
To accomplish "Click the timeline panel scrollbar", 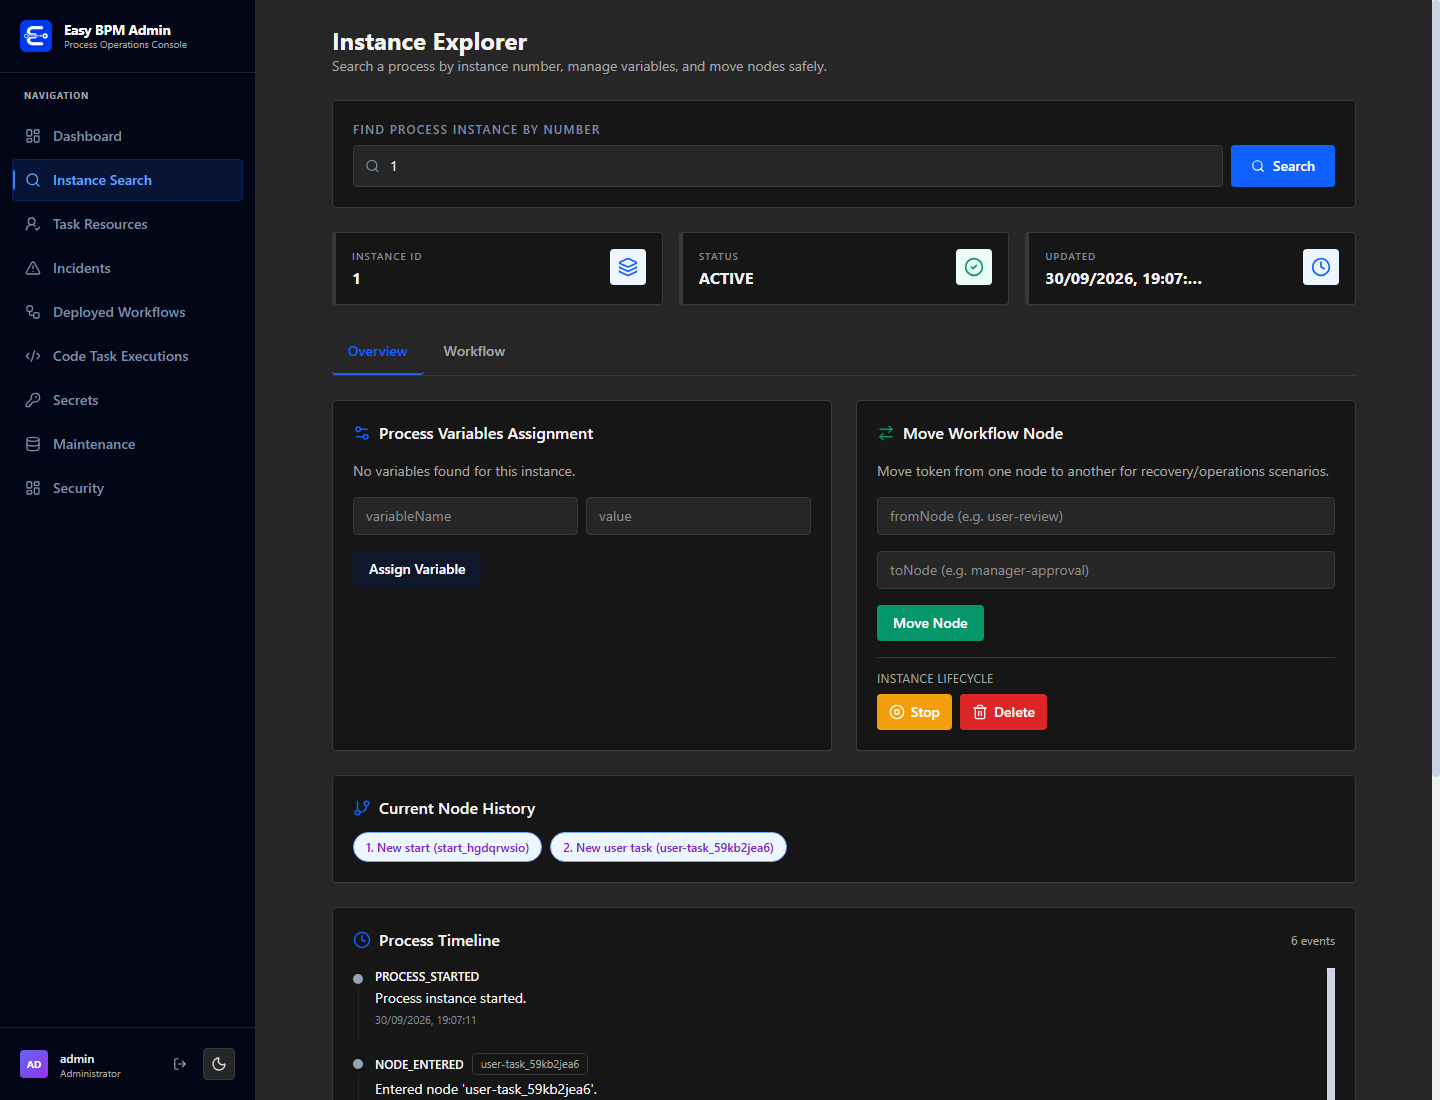I will click(x=1331, y=1034).
